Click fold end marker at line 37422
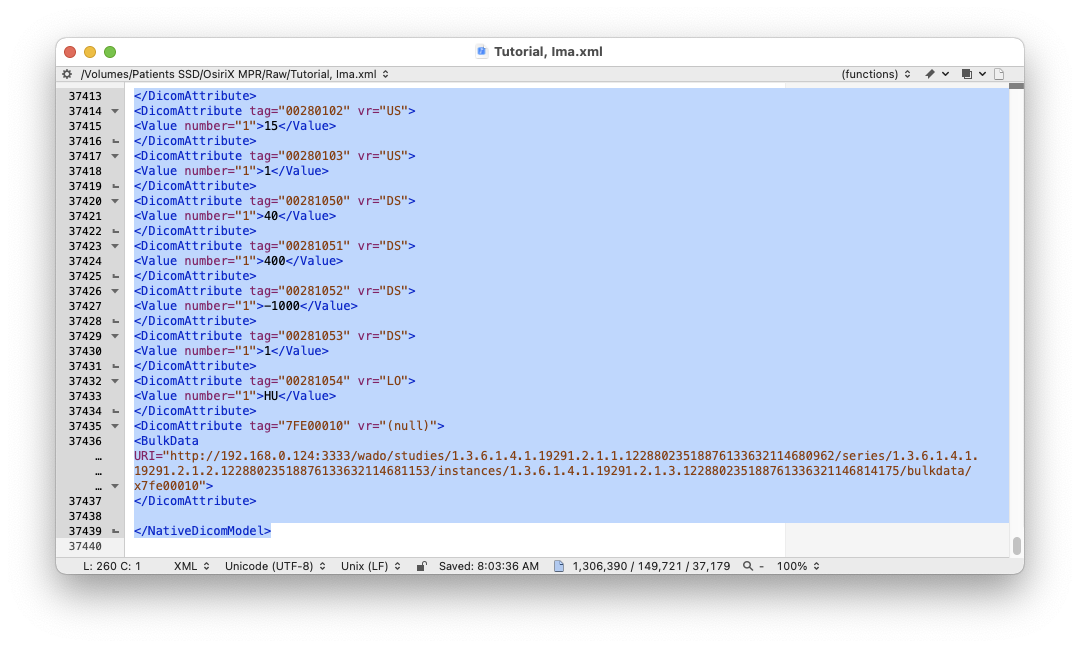 (115, 231)
